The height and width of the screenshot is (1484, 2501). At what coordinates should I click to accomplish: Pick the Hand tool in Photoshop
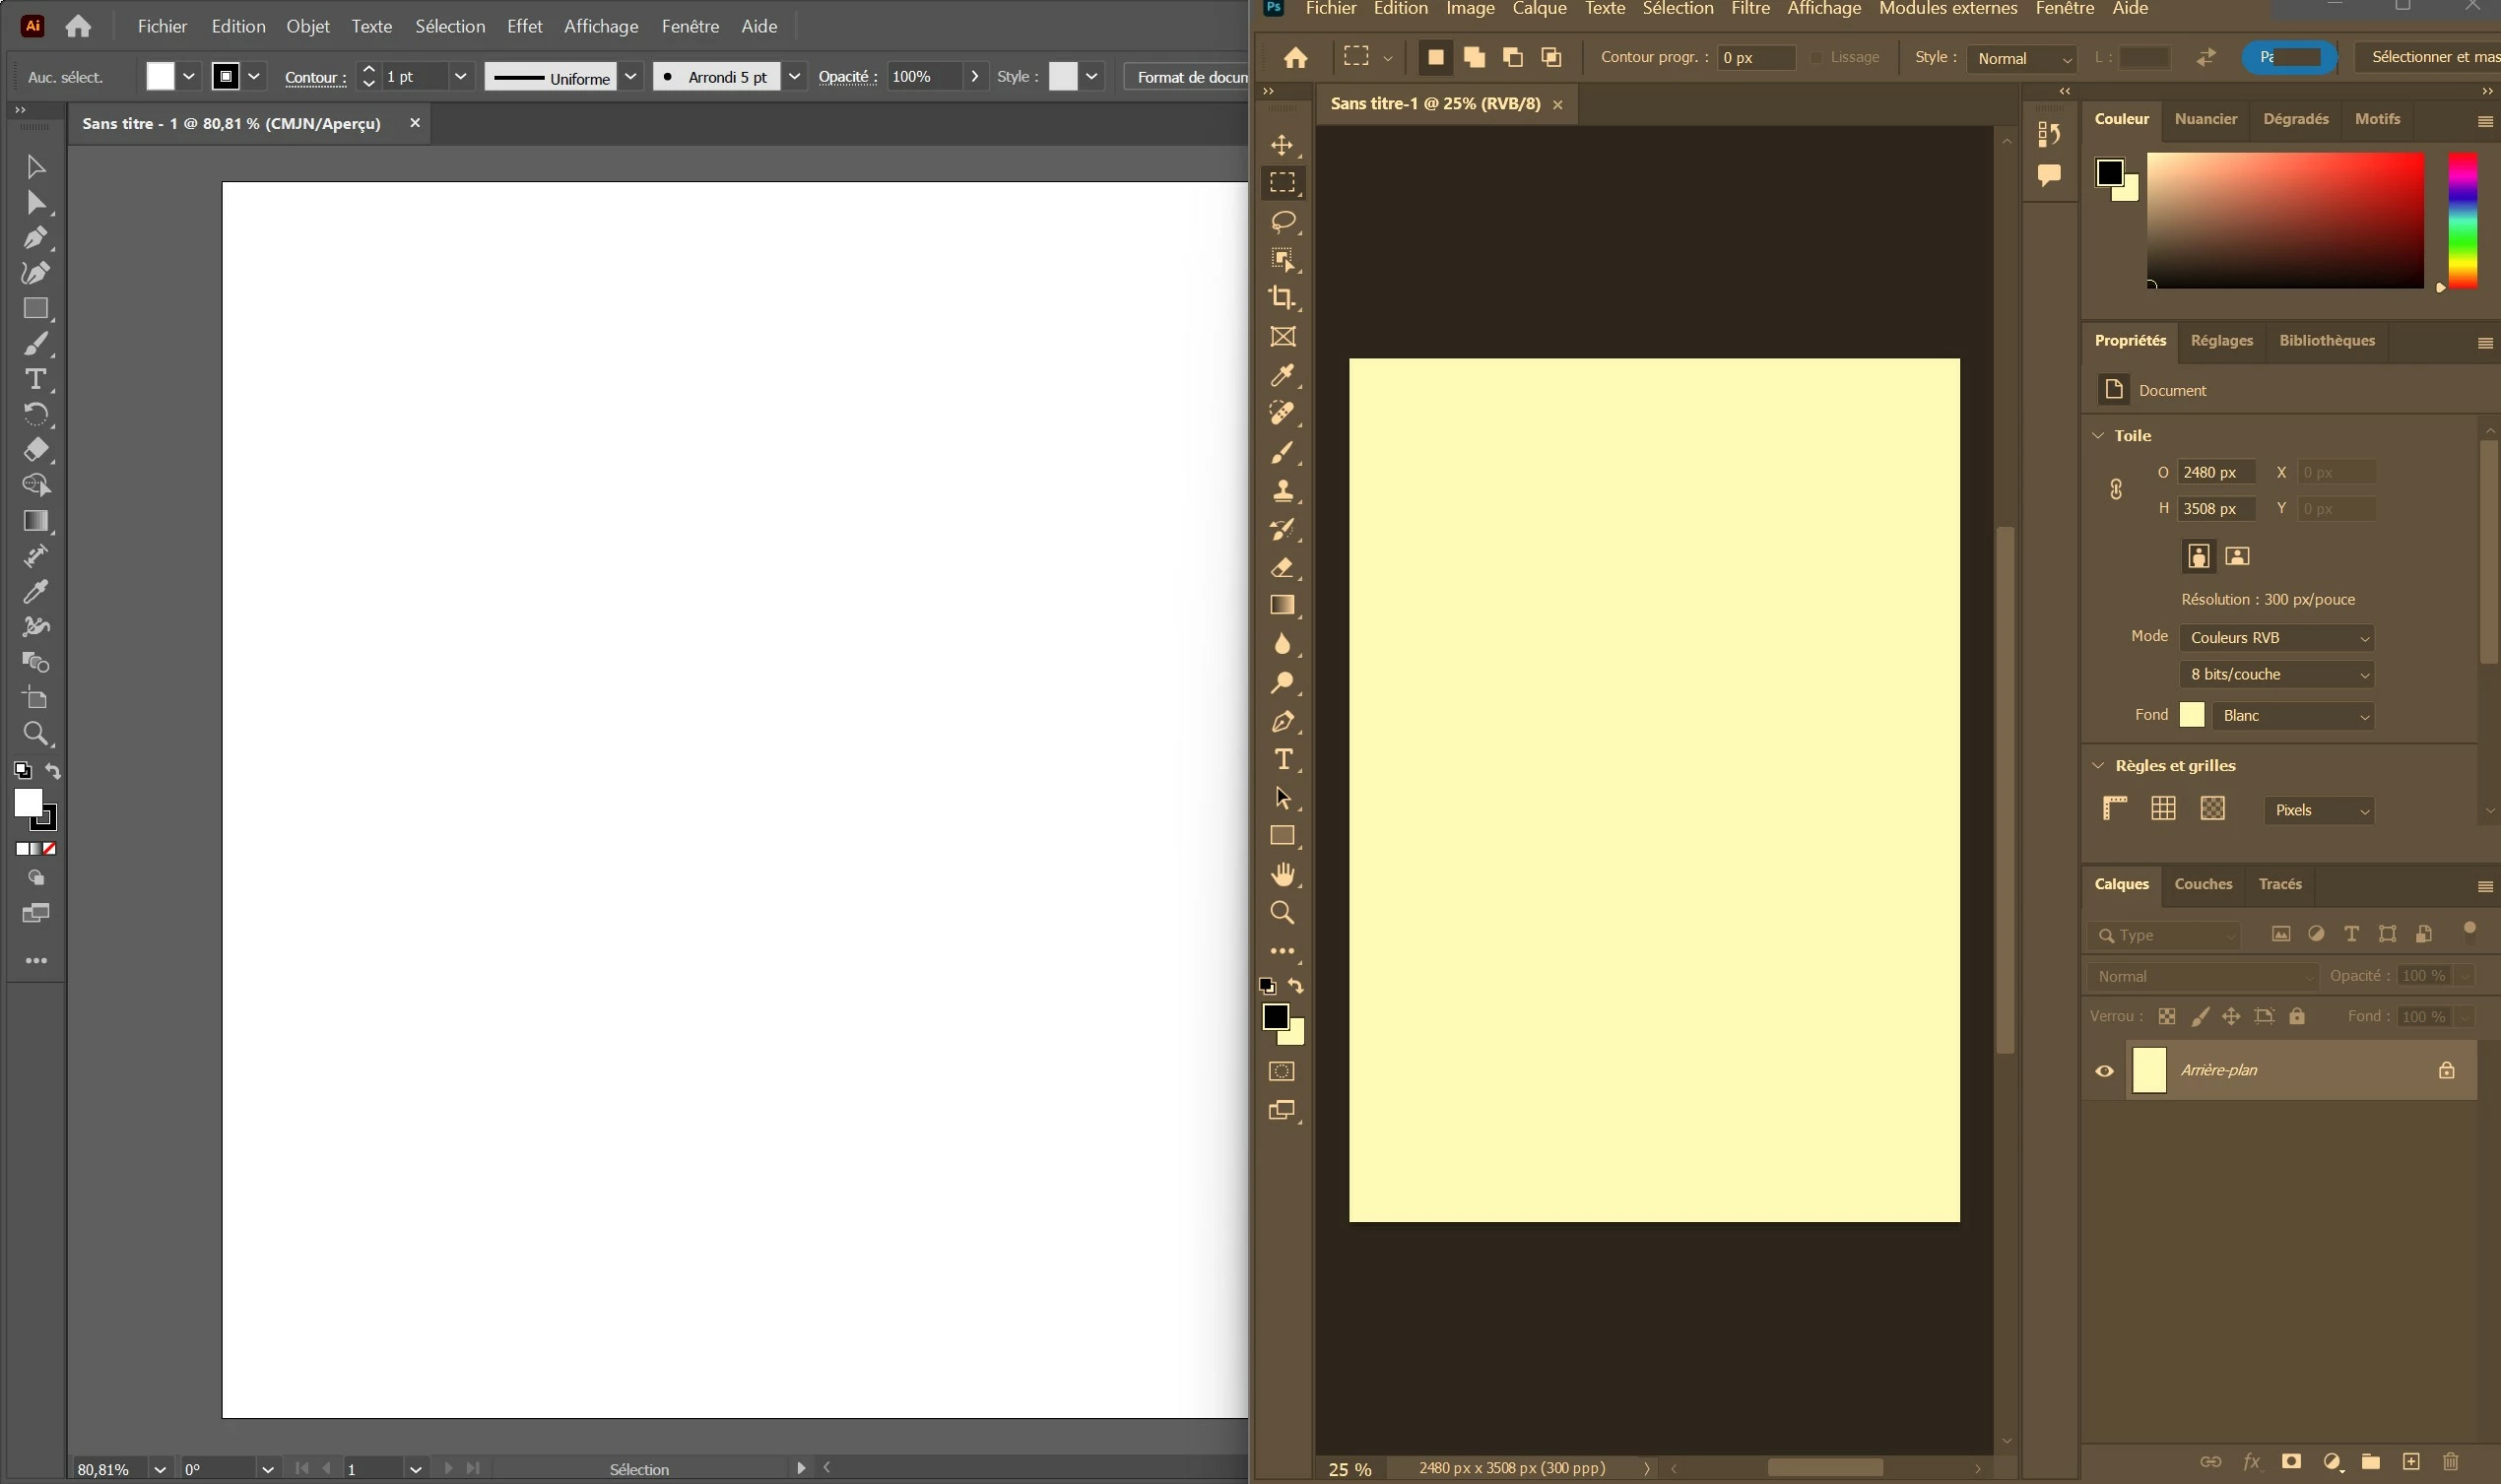1282,875
